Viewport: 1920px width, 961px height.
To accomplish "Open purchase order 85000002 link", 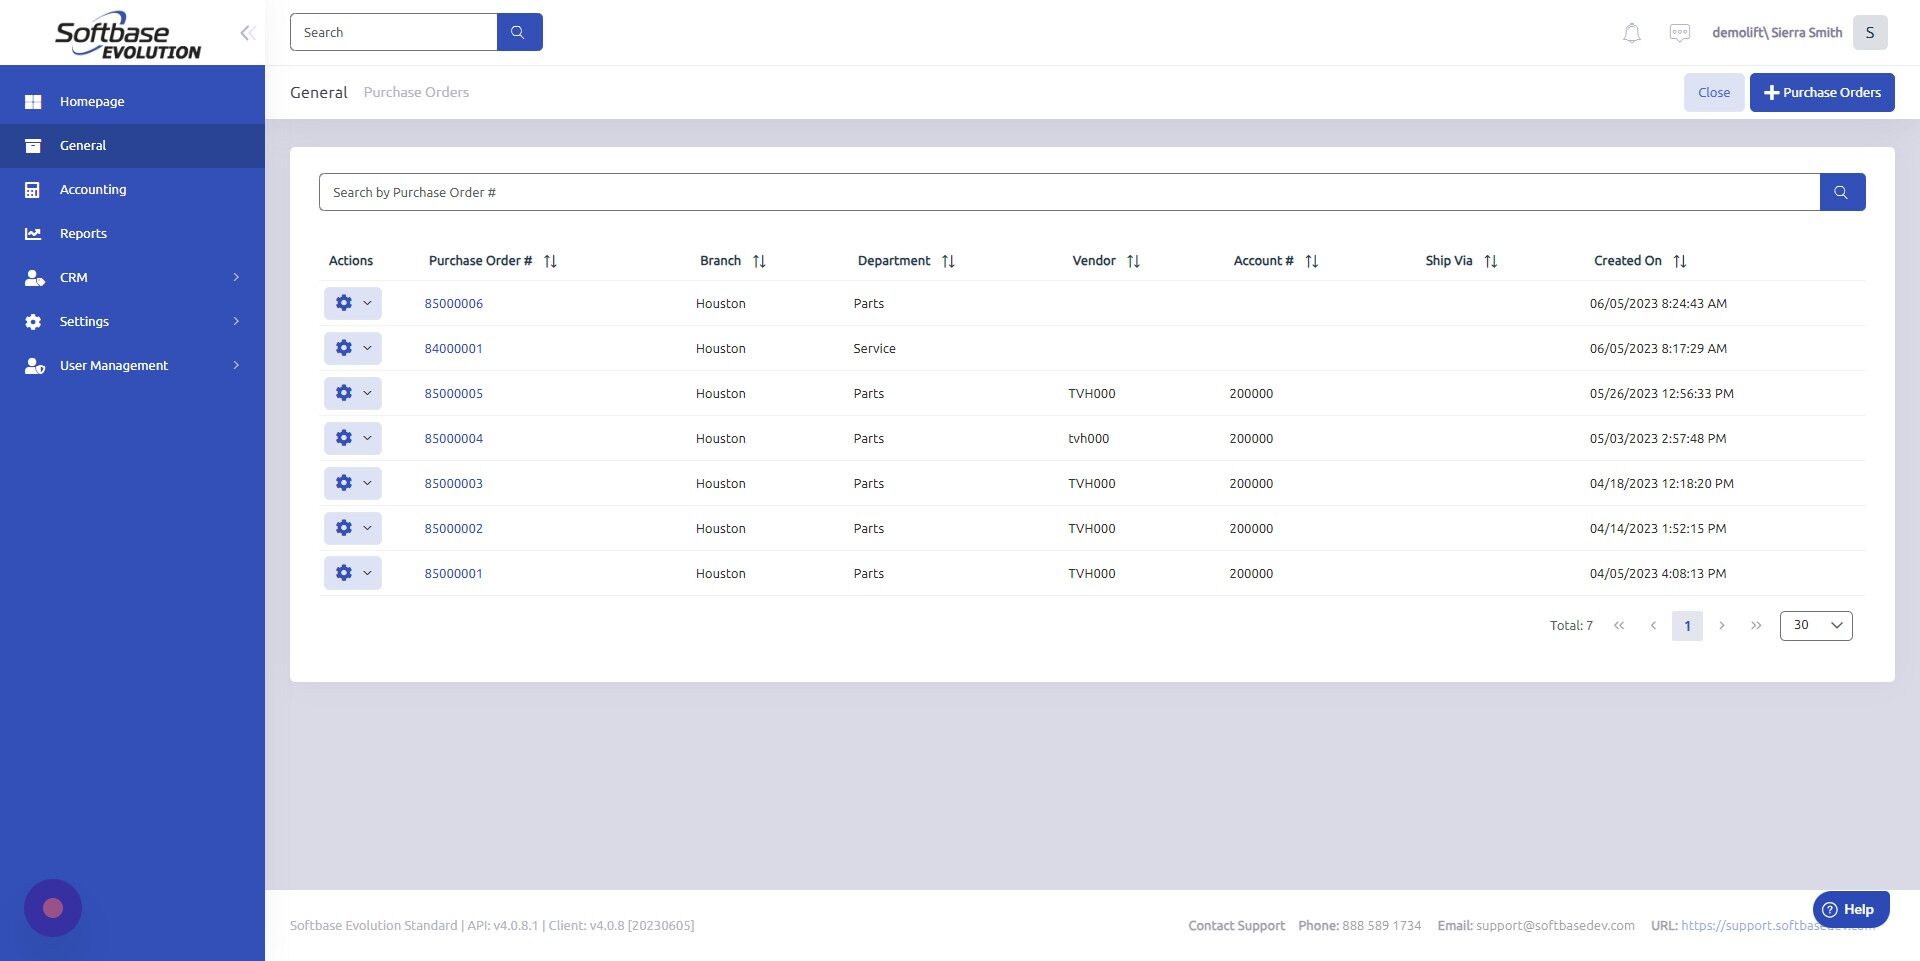I will (453, 529).
